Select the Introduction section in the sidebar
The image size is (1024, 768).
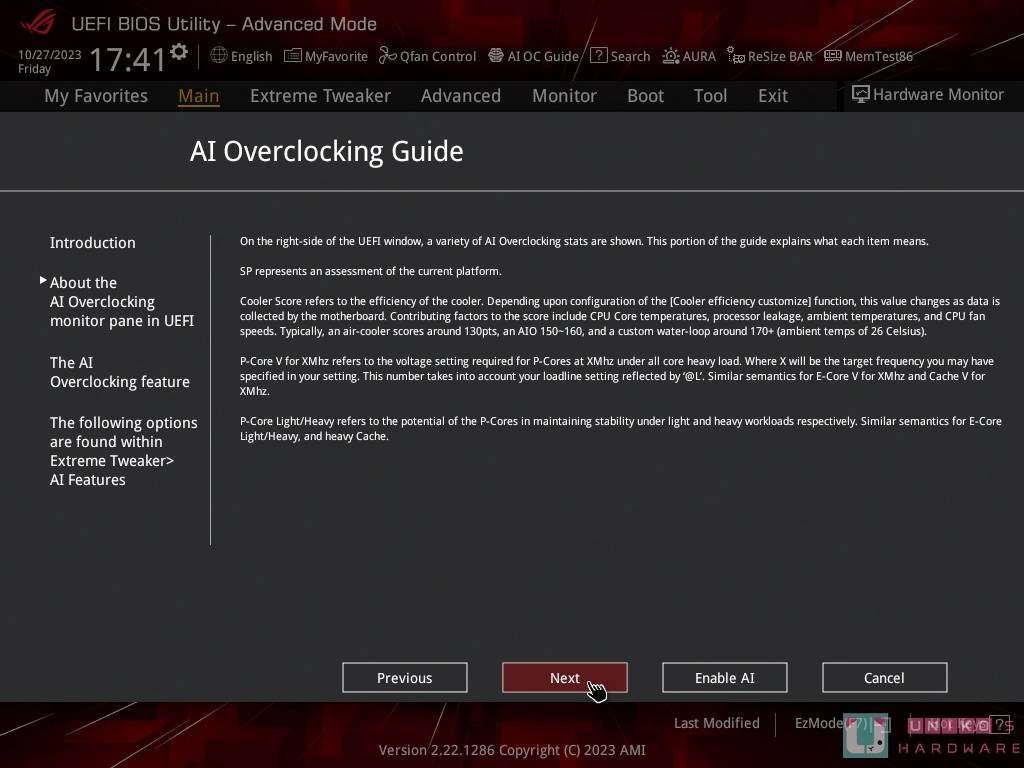tap(93, 243)
